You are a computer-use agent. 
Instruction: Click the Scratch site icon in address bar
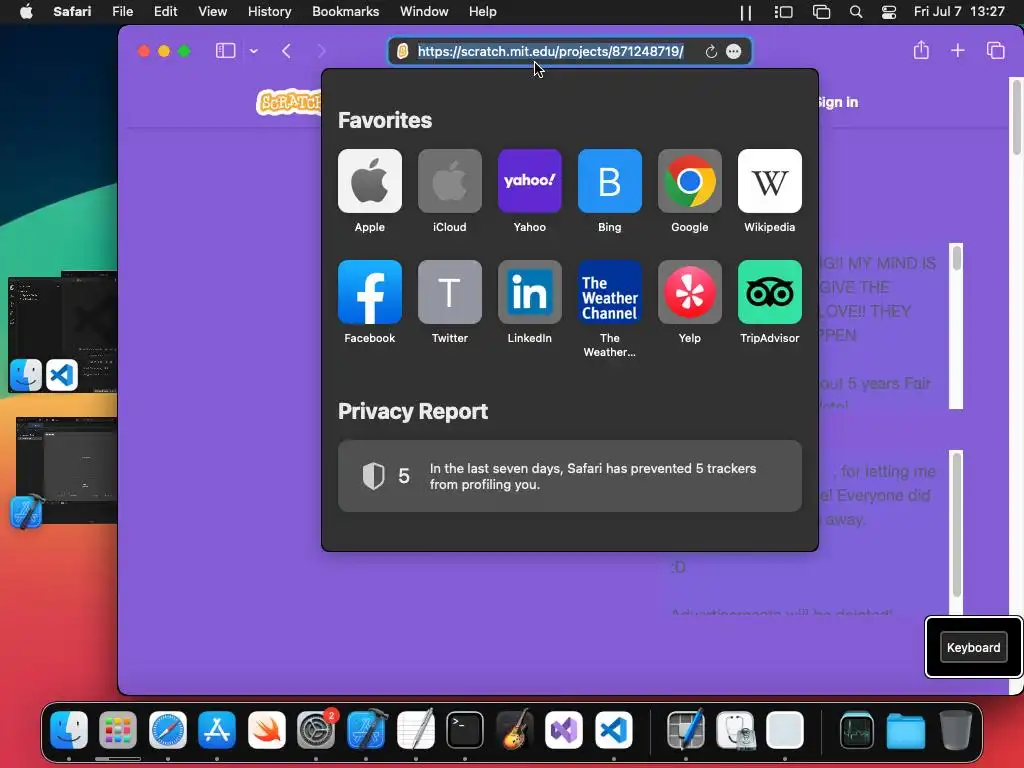tap(403, 51)
